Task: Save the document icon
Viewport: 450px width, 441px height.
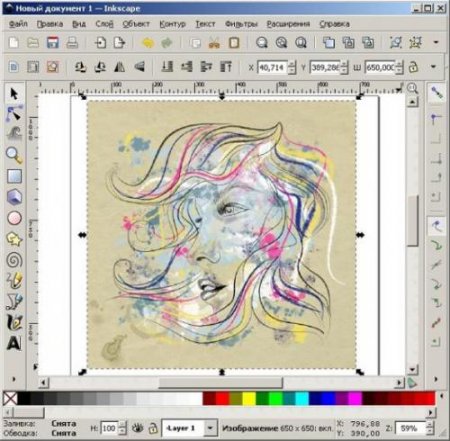Action: [x=52, y=43]
